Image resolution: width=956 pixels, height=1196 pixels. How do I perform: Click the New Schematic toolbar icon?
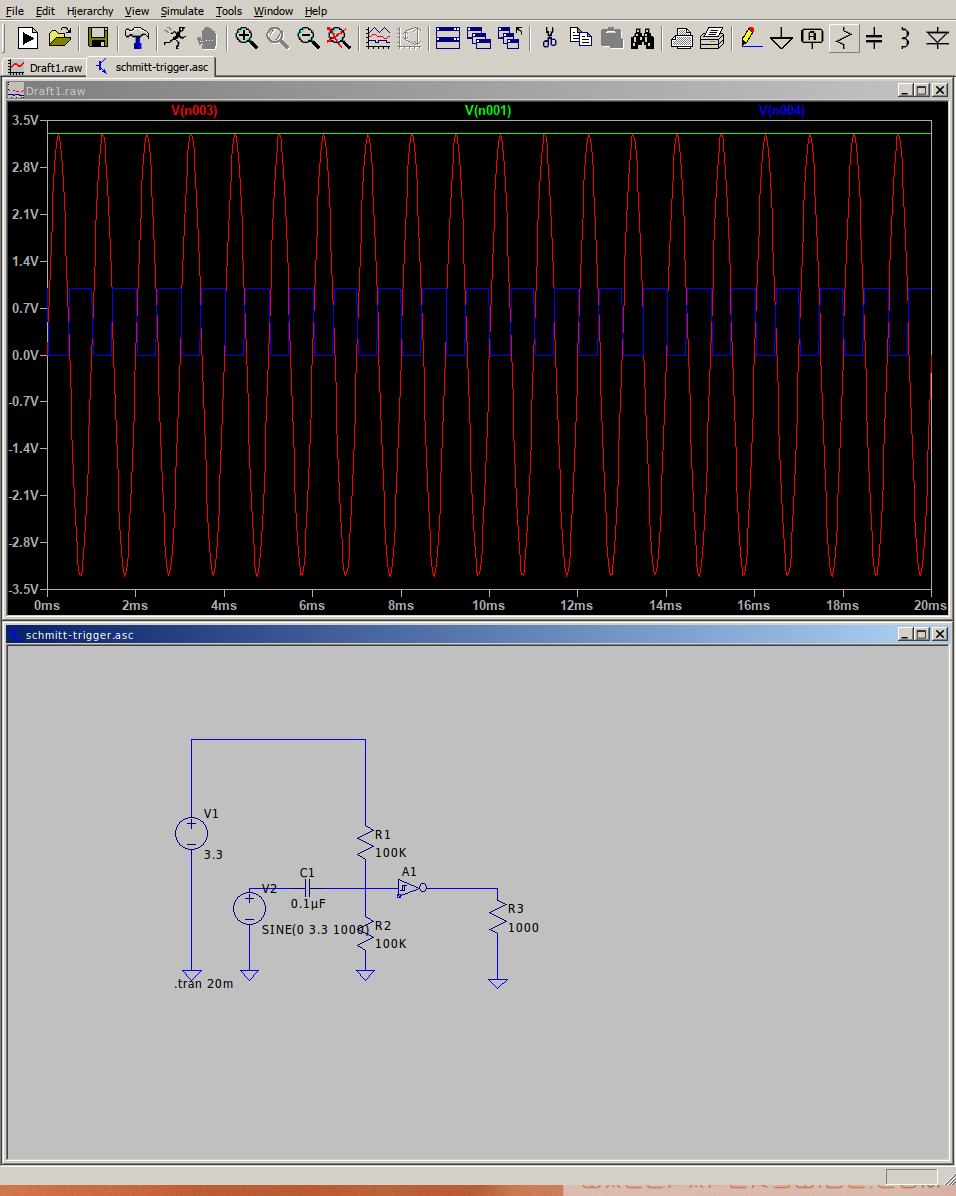27,37
